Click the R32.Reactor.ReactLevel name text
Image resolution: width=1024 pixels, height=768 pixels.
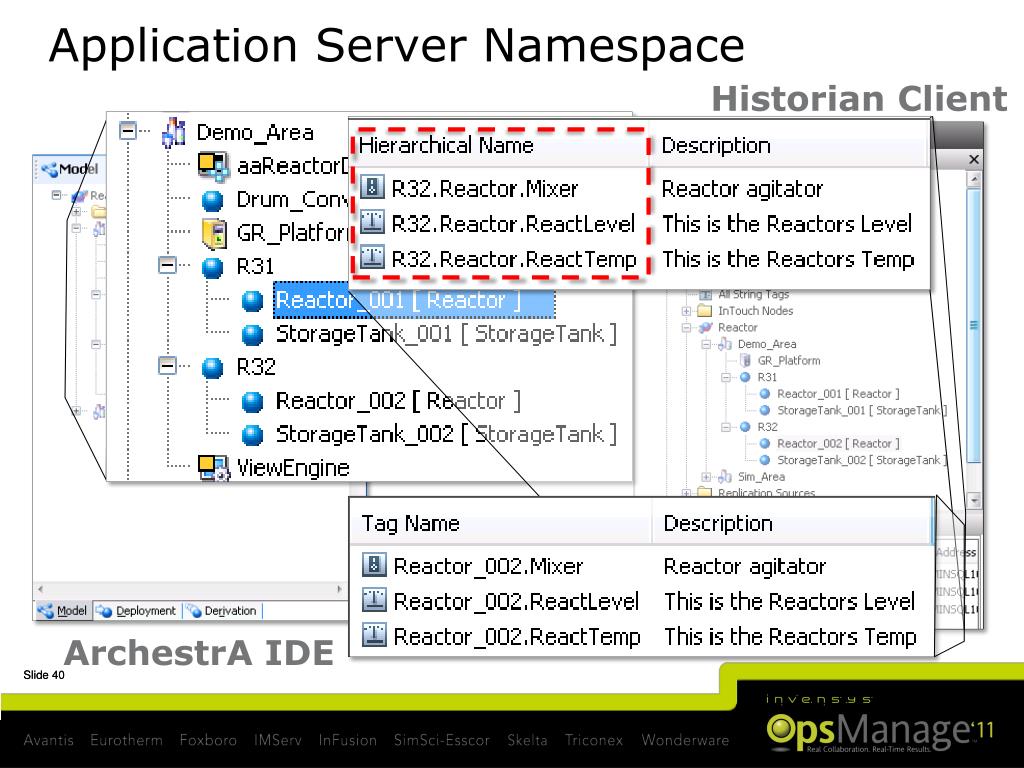pyautogui.click(x=513, y=223)
